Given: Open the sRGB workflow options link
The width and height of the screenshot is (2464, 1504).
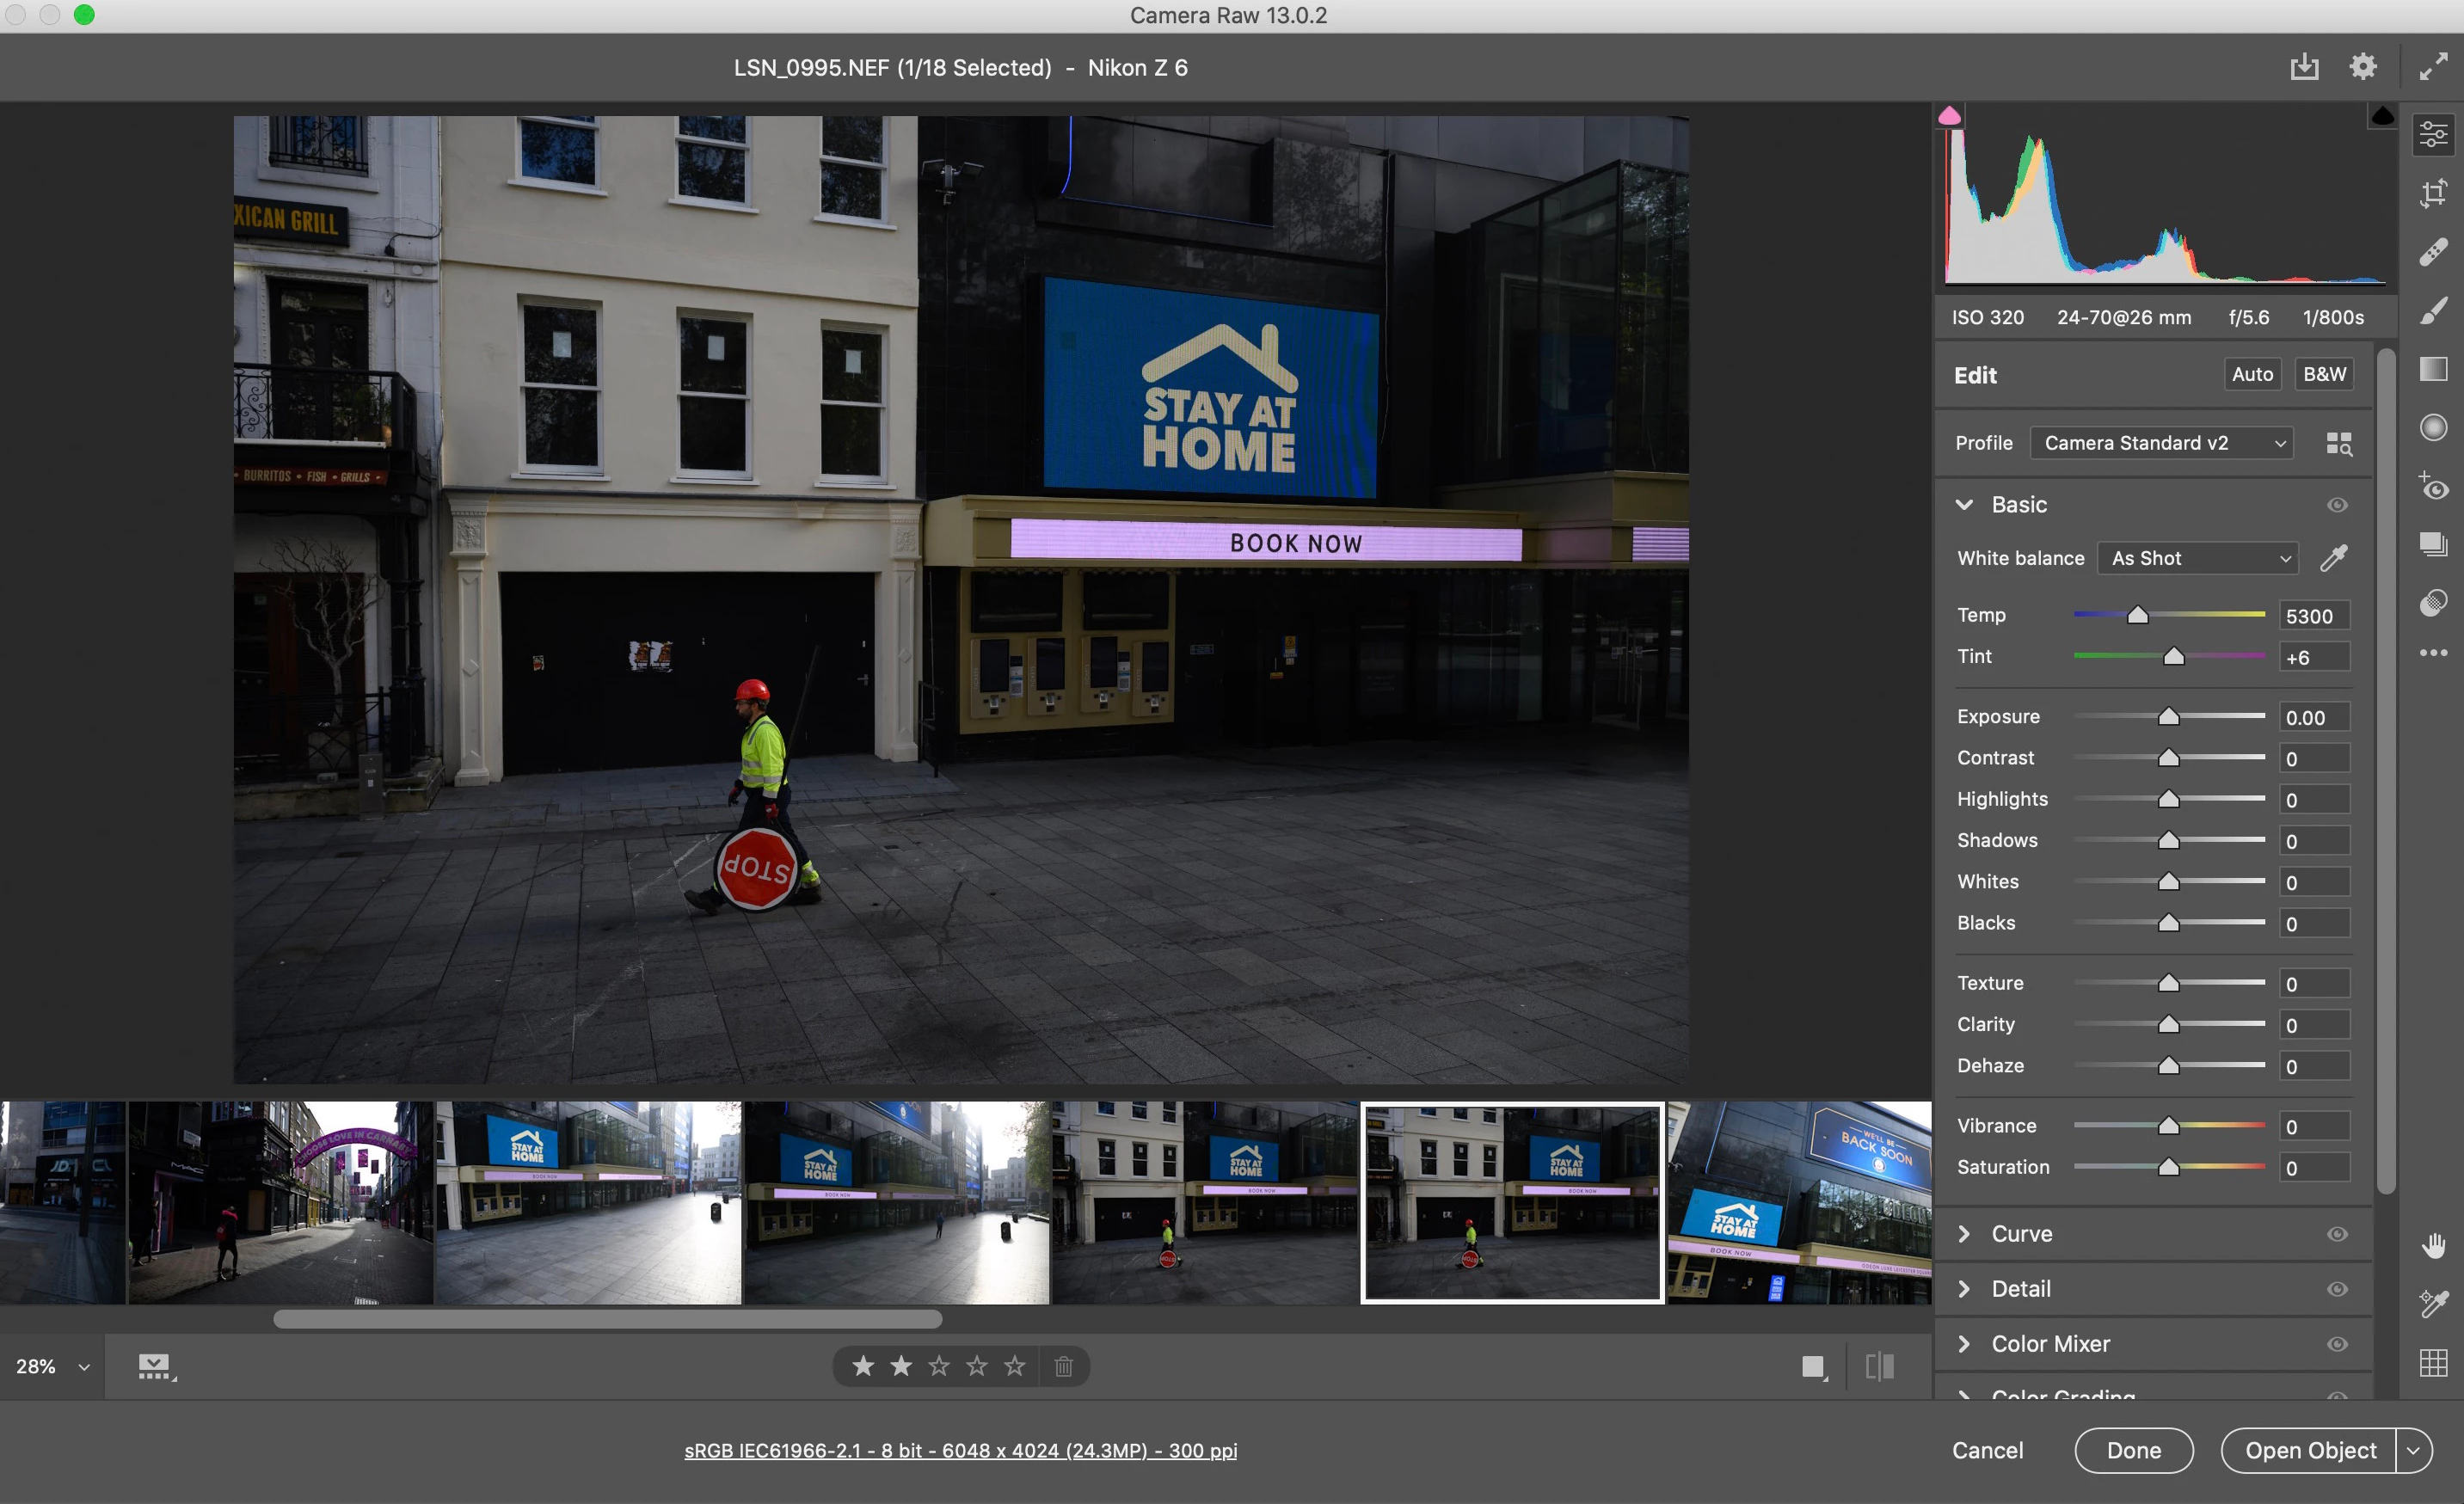Looking at the screenshot, I should (x=960, y=1450).
